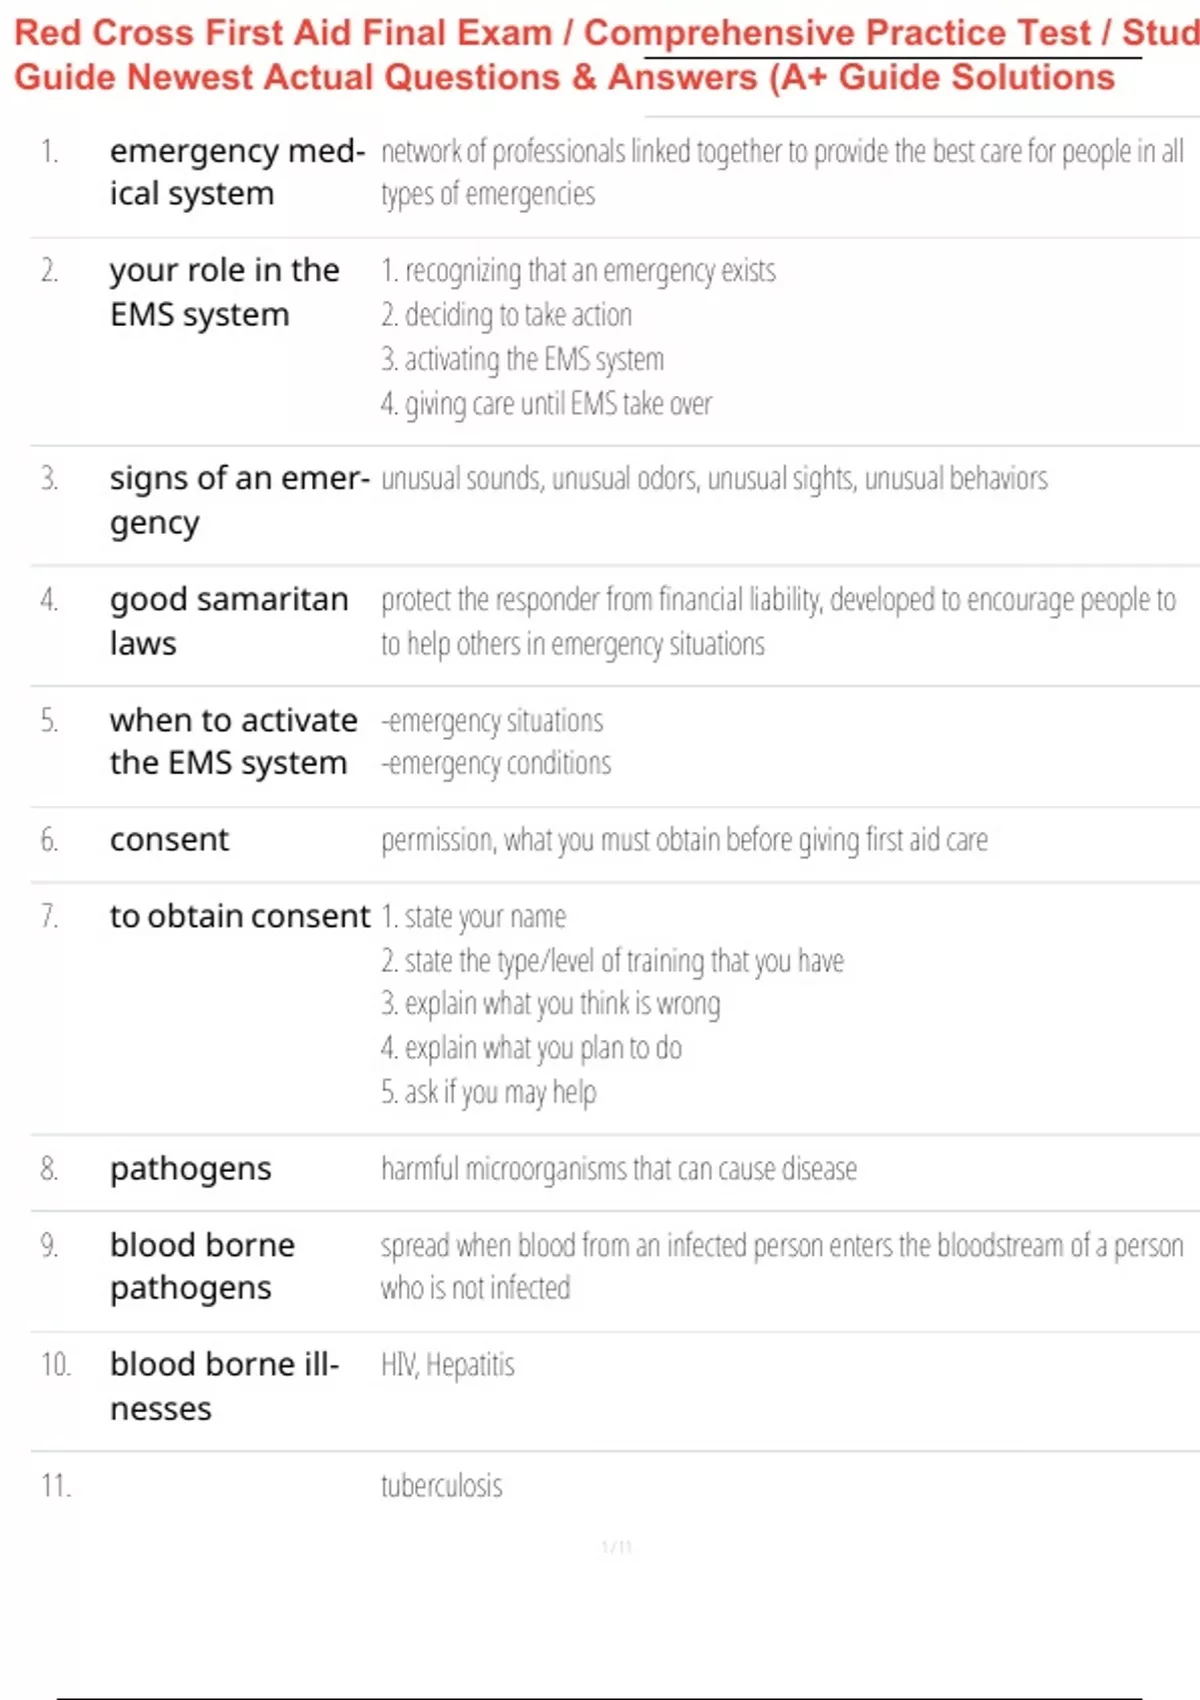Image resolution: width=1200 pixels, height=1700 pixels.
Task: Select the term "signs of an emergency"
Action: point(240,500)
